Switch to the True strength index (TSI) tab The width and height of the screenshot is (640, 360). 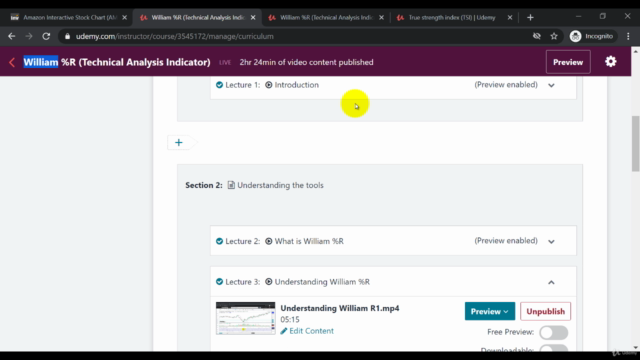click(451, 18)
